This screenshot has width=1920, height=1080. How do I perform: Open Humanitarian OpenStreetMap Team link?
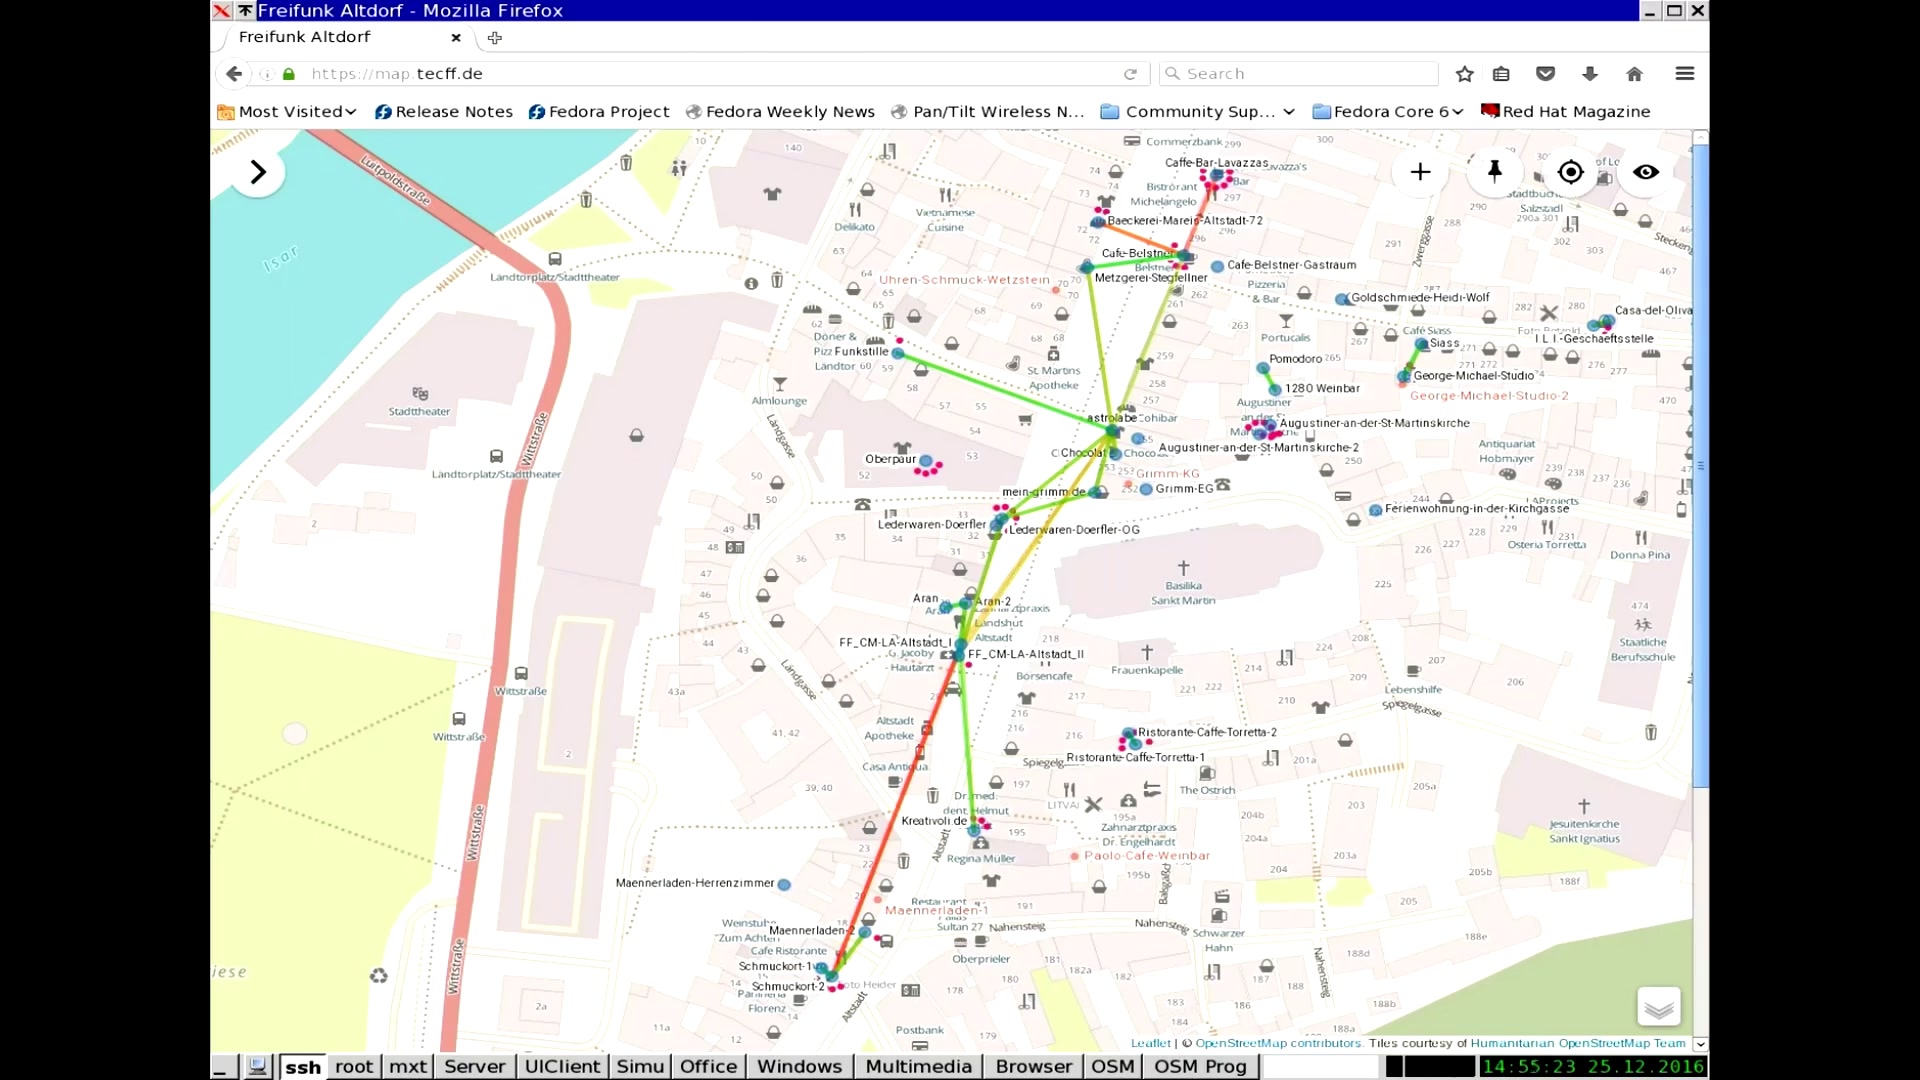[x=1578, y=1043]
